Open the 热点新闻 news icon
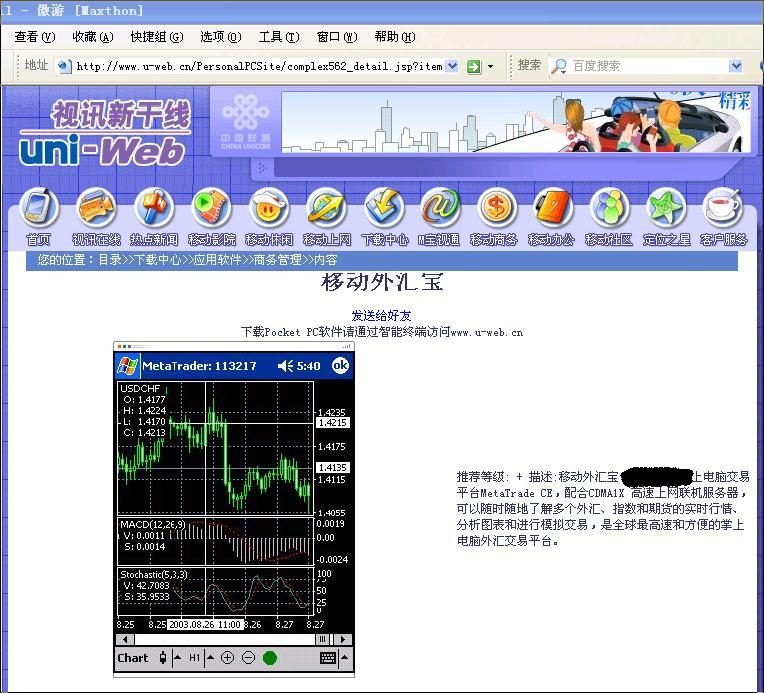Image resolution: width=764 pixels, height=693 pixels. click(153, 208)
